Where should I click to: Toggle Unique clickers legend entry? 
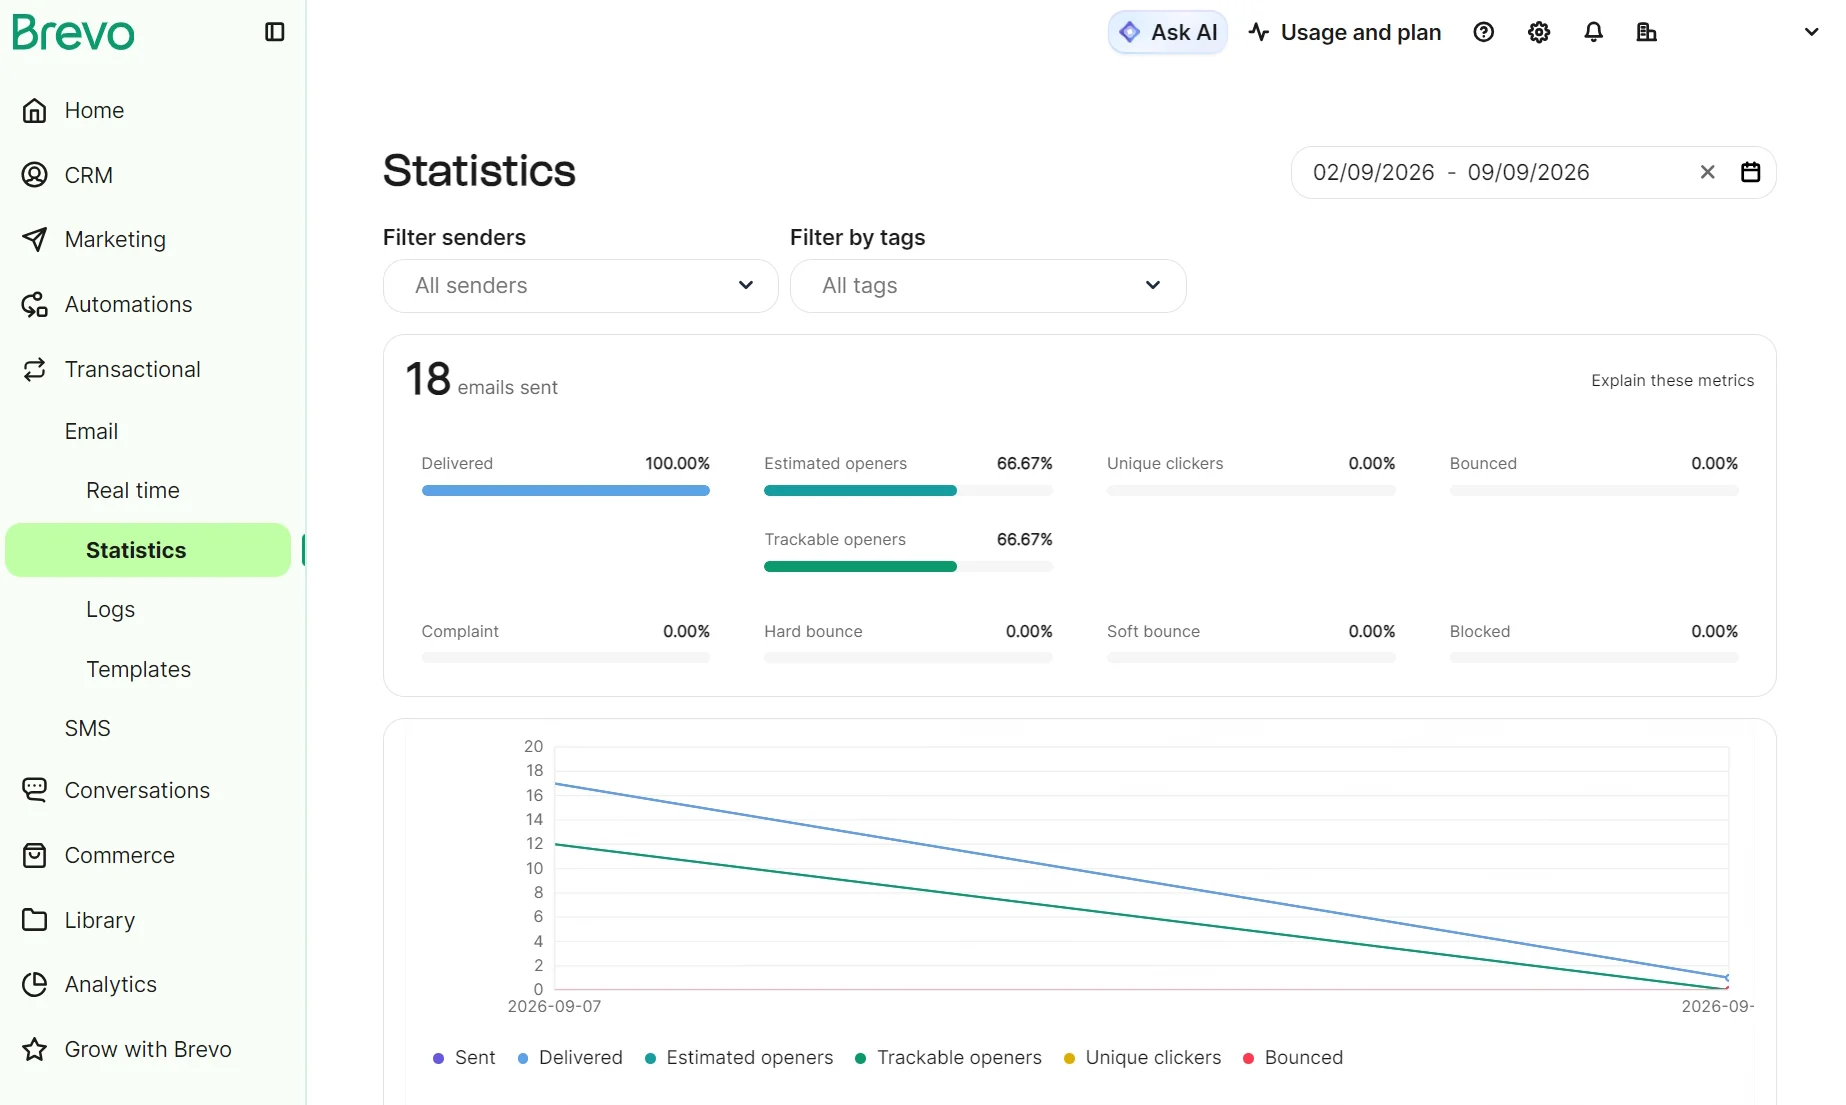pos(1143,1058)
